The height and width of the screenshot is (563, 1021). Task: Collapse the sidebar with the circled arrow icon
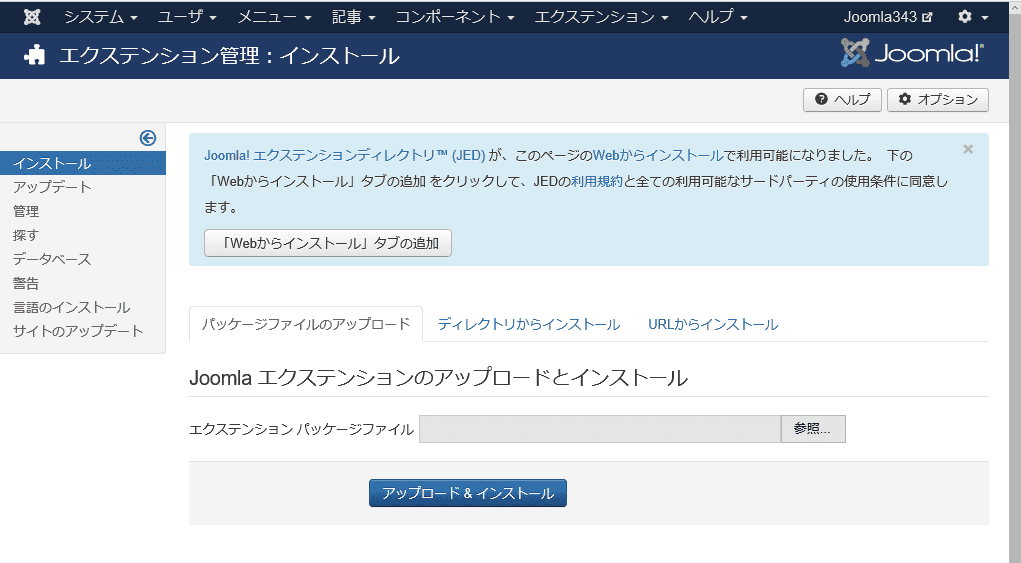[148, 138]
